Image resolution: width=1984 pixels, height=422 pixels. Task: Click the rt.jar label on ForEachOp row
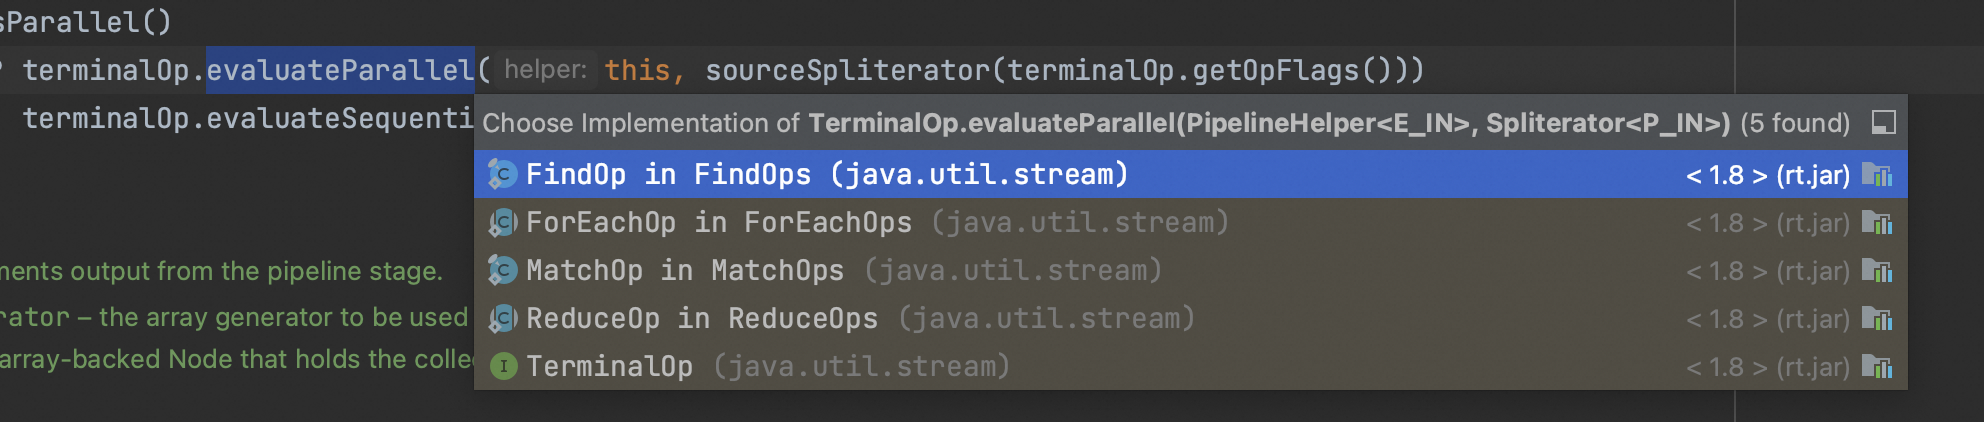pos(1812,223)
